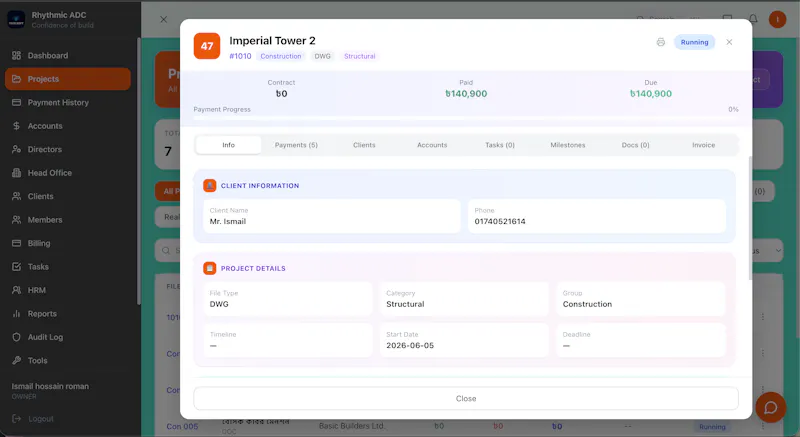Click the DWG tag in header
This screenshot has height=437, width=800.
tap(322, 56)
